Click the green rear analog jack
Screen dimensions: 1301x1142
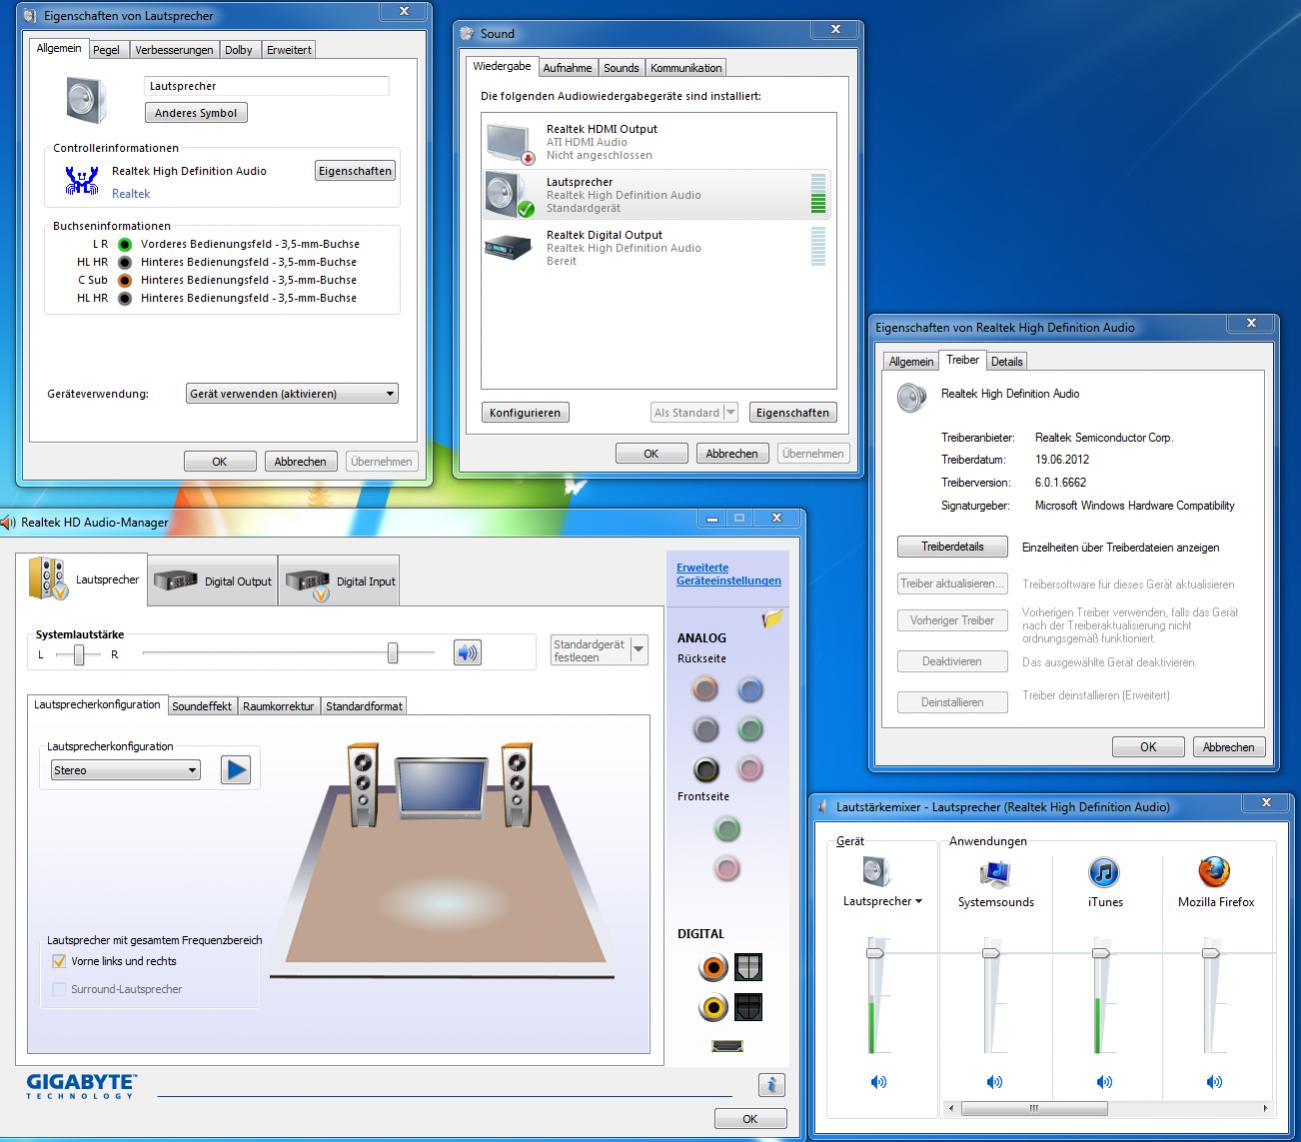tap(750, 729)
